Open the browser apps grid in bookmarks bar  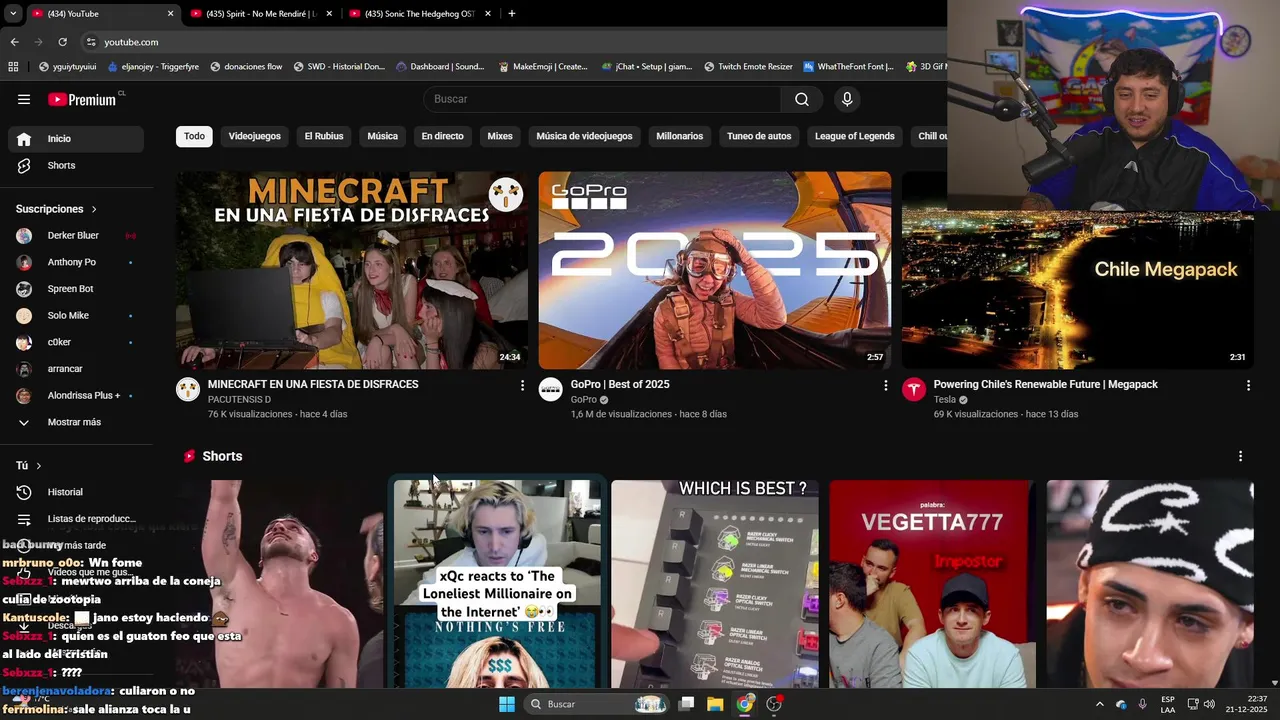13,67
